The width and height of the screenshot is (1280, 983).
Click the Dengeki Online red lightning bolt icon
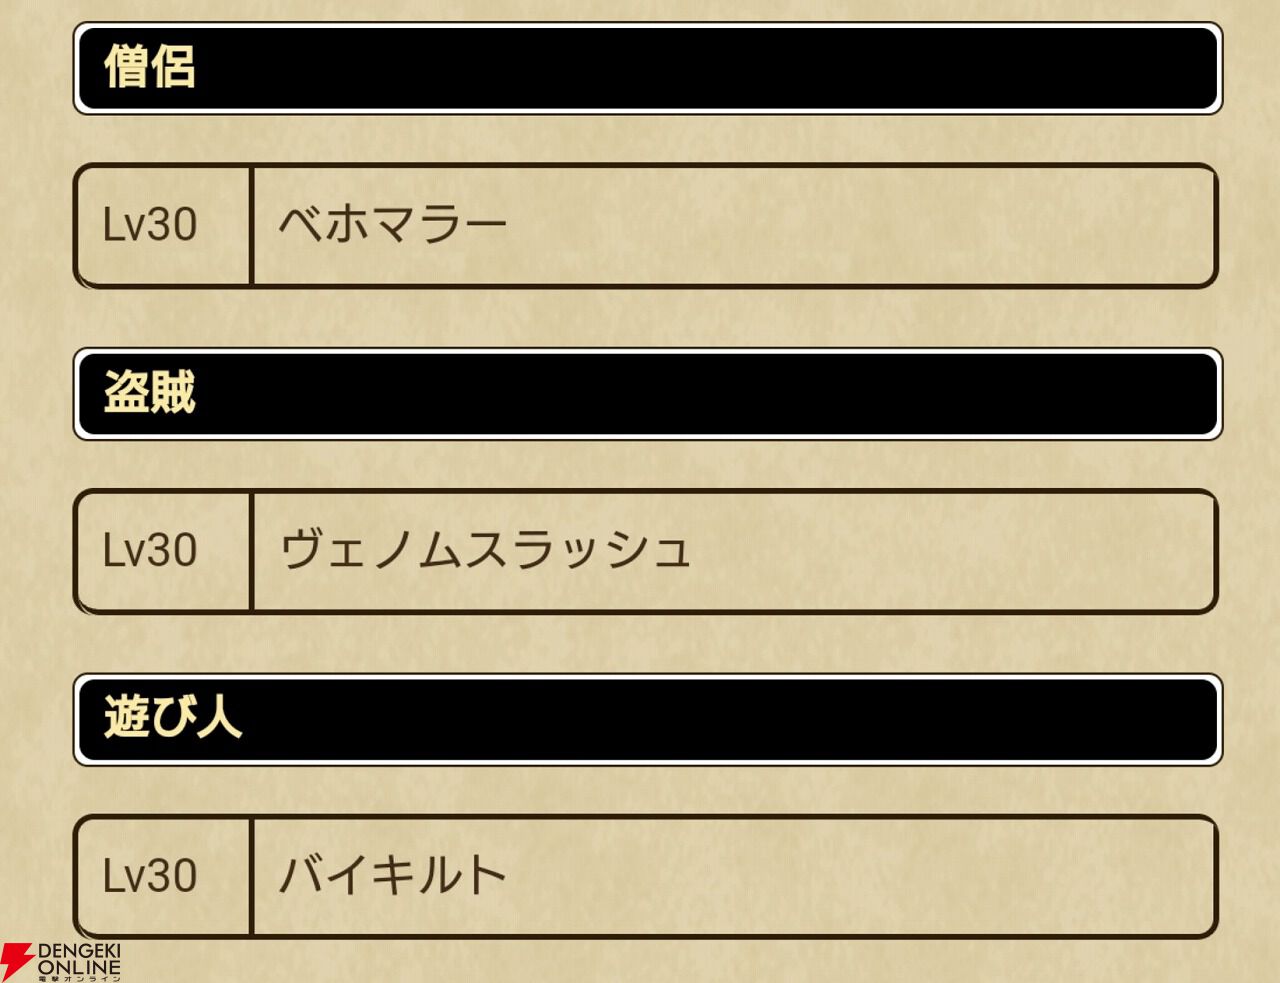17,961
